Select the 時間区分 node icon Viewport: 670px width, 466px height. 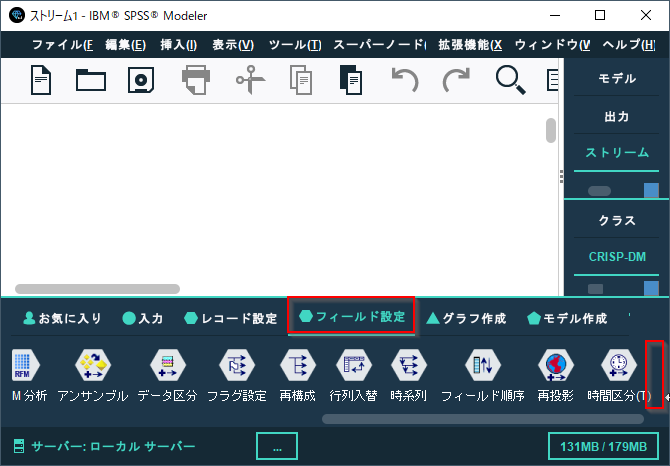coord(619,365)
